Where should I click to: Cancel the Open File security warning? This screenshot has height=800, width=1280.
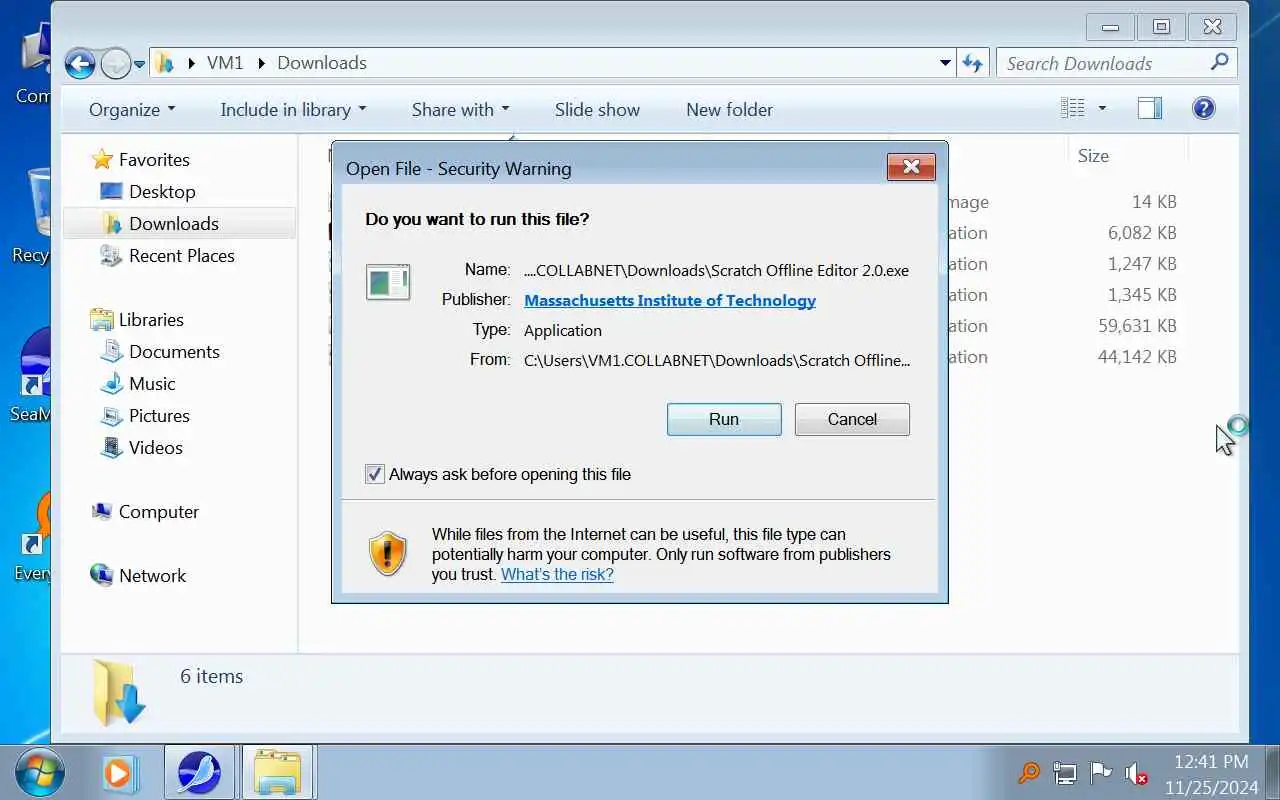coord(852,419)
